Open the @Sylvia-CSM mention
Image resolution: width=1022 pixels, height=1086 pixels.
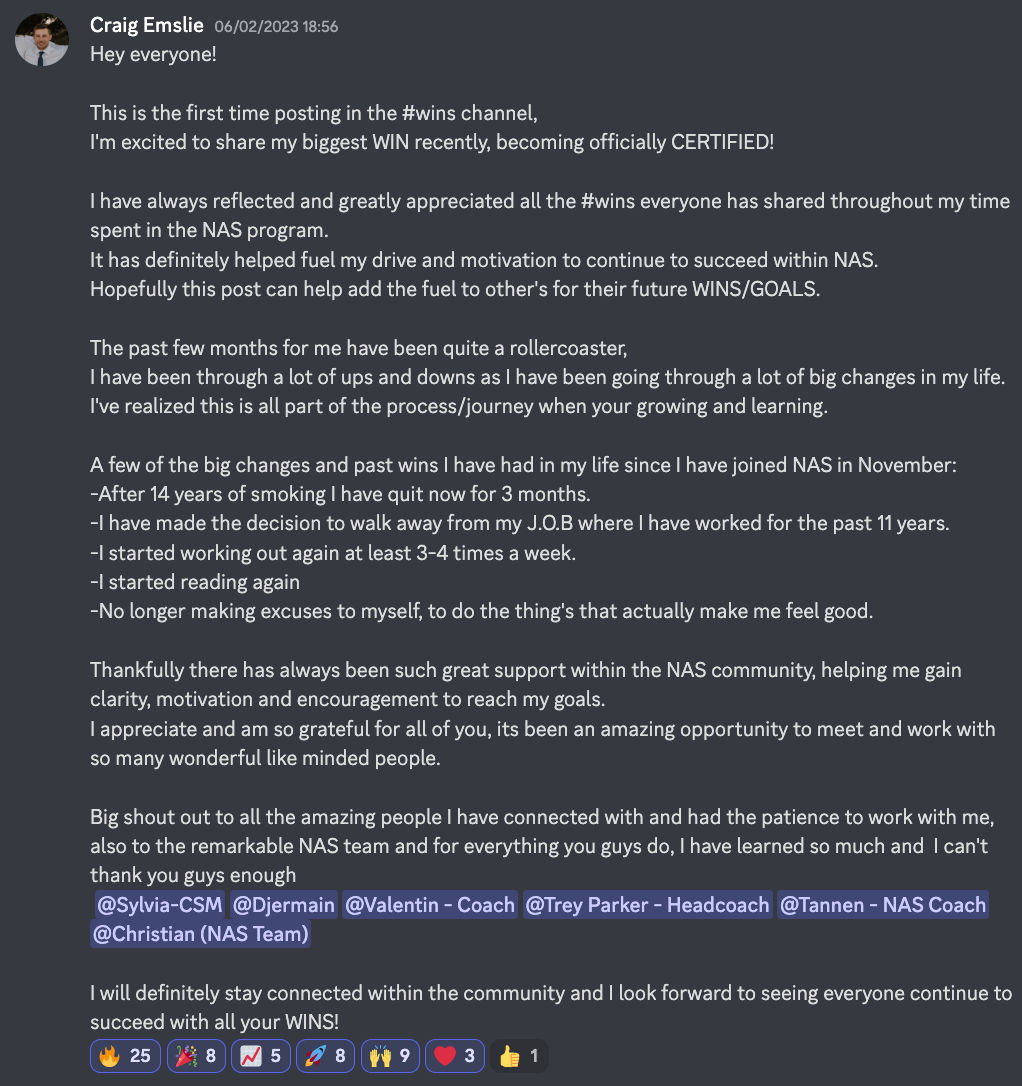(x=158, y=905)
